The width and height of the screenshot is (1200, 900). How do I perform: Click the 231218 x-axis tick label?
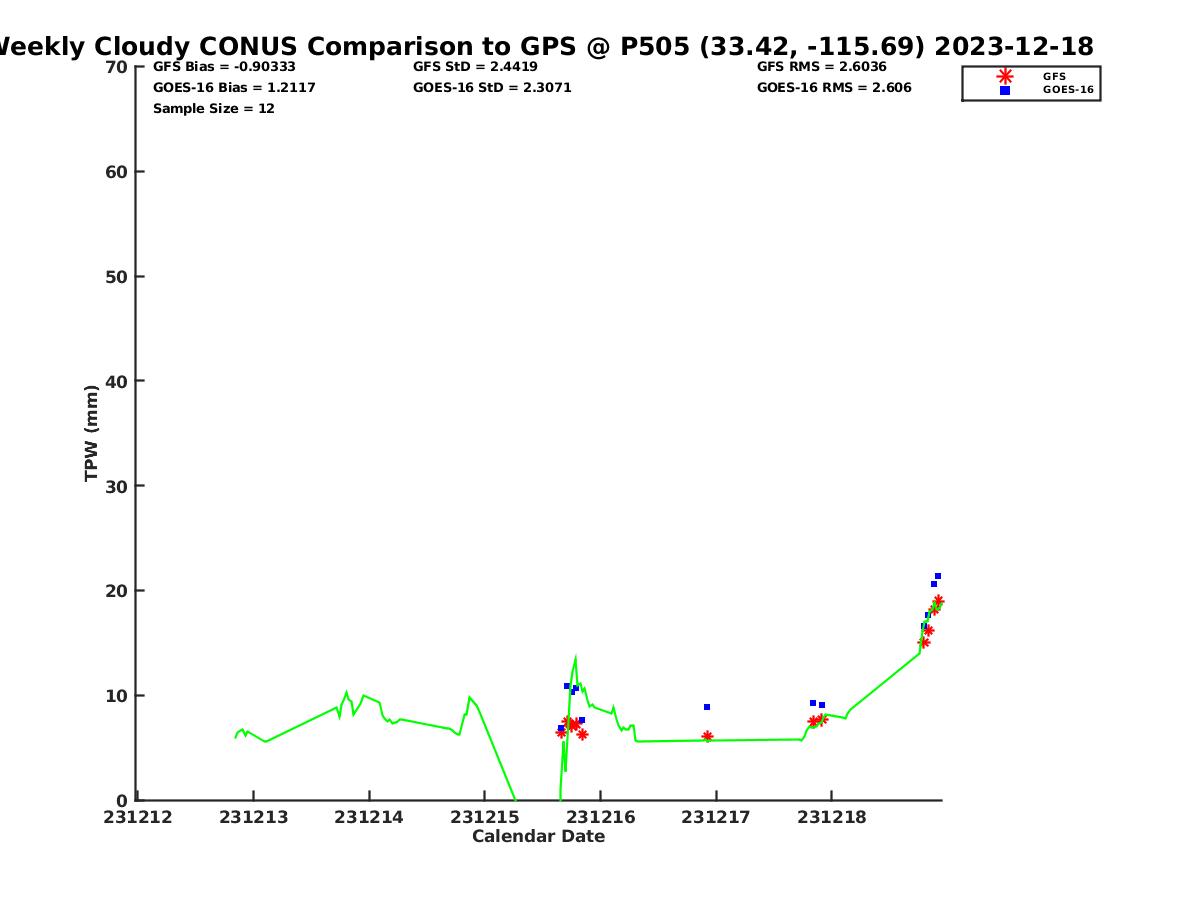(x=831, y=817)
